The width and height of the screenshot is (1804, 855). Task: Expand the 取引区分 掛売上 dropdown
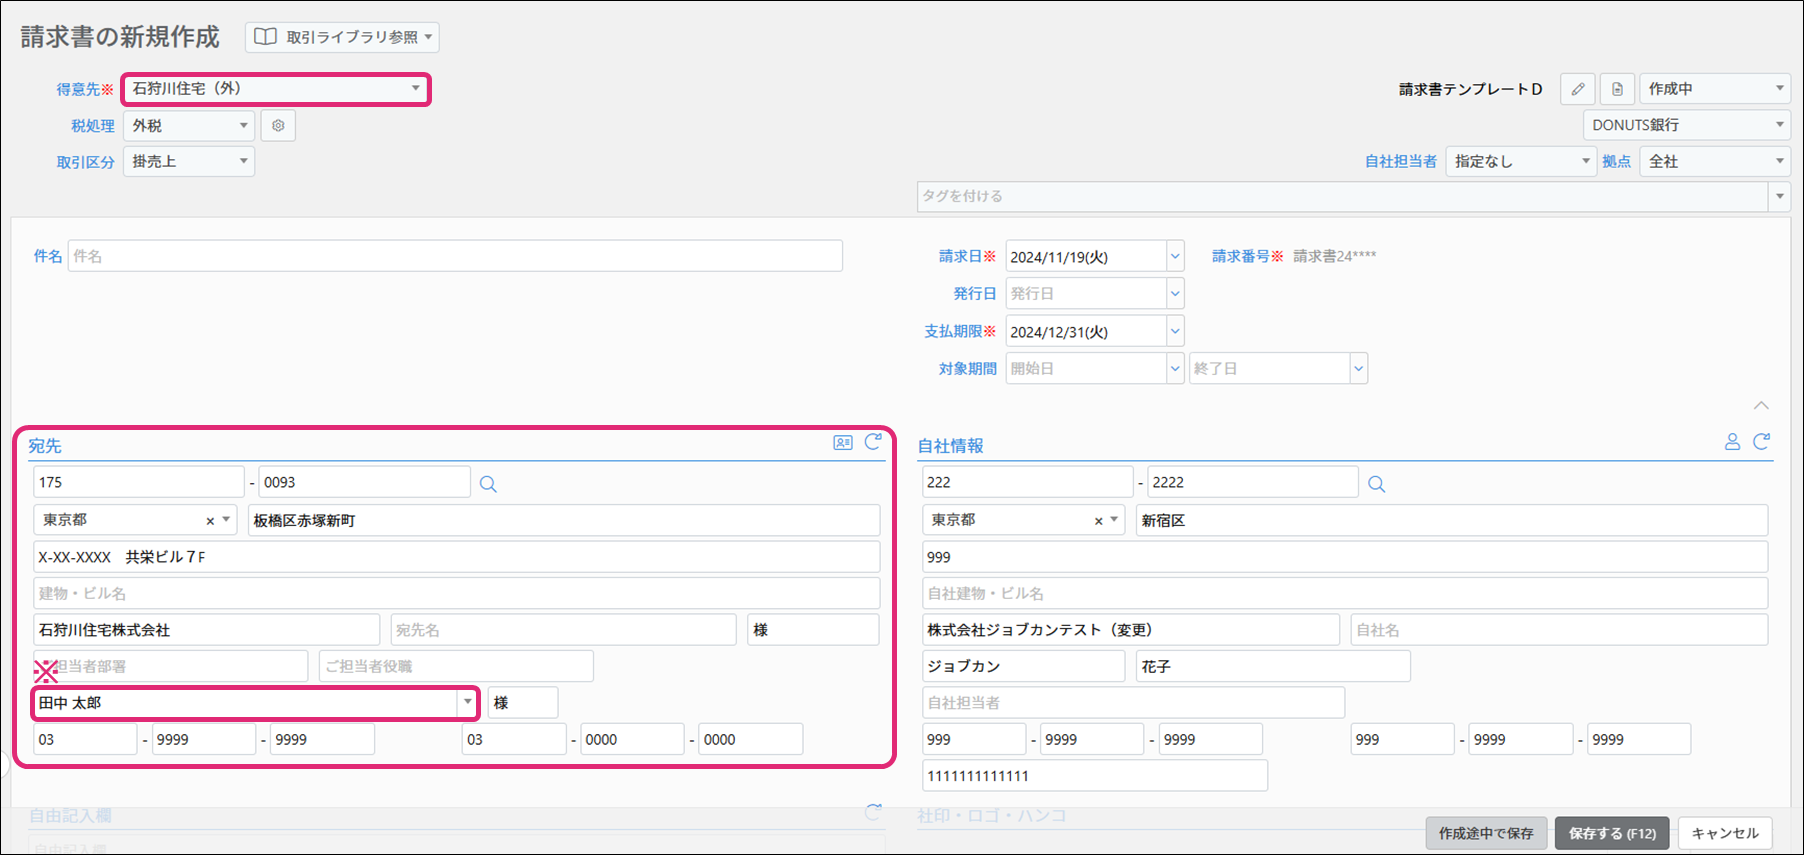click(x=189, y=162)
